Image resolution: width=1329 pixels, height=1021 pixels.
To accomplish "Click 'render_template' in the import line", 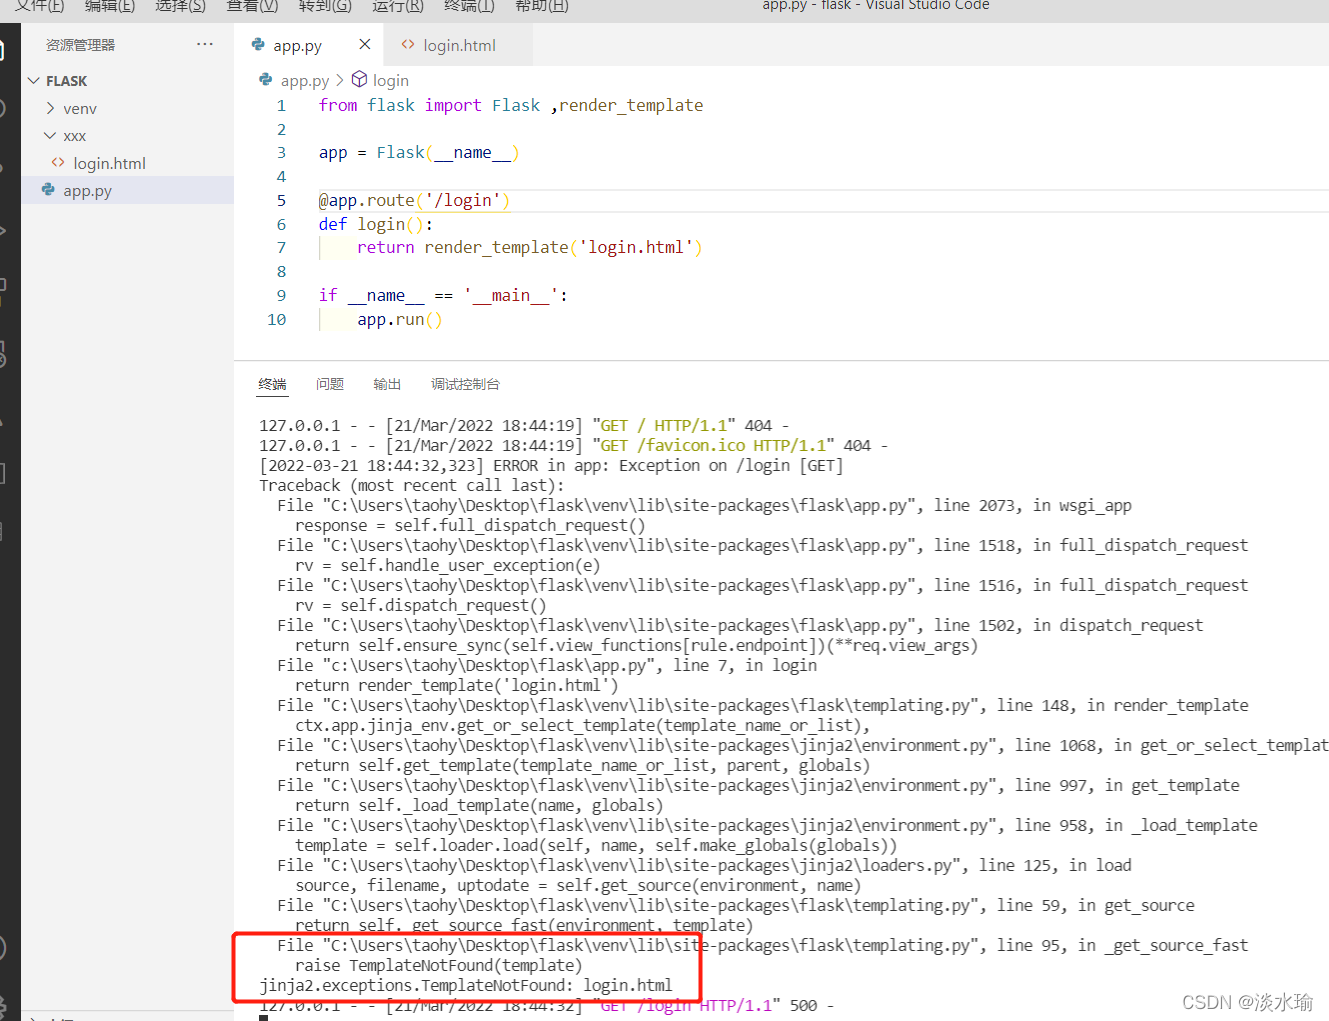I will [x=631, y=105].
